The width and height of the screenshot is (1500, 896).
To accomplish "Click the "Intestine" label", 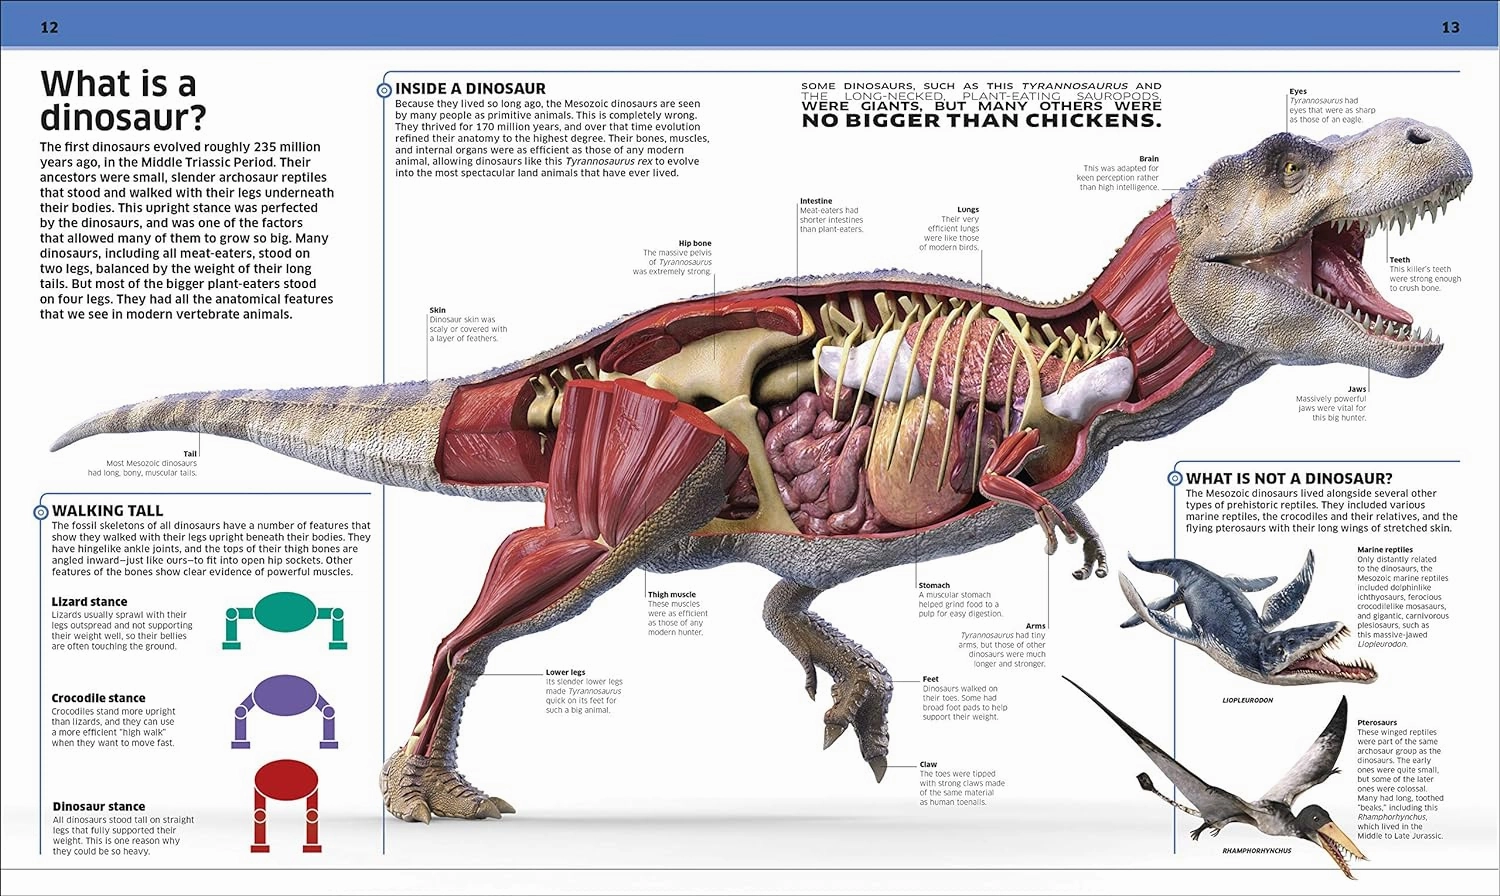I will point(816,201).
